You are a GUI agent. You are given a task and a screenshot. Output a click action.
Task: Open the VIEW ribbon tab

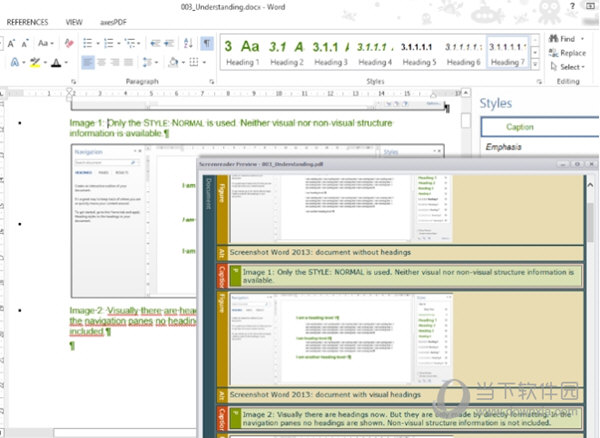point(74,22)
